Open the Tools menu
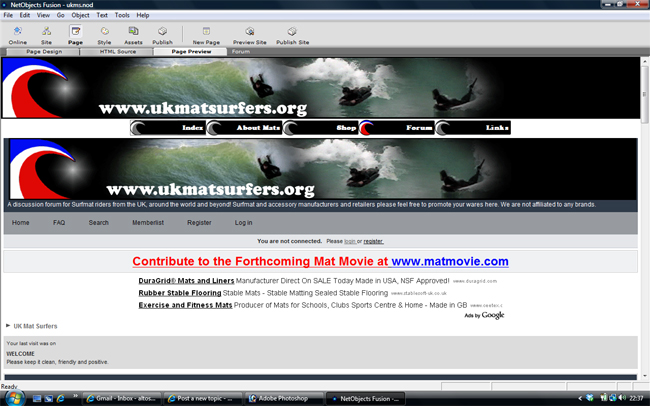 click(122, 15)
